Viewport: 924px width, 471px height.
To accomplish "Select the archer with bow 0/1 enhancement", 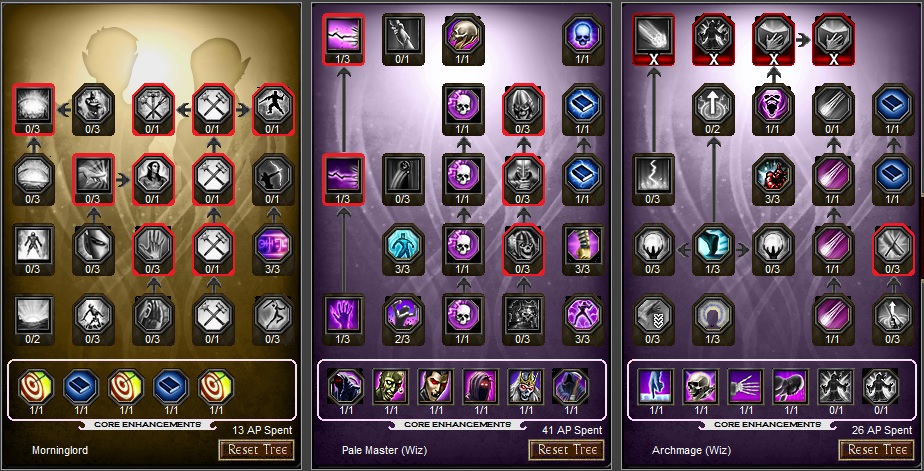I will [272, 174].
